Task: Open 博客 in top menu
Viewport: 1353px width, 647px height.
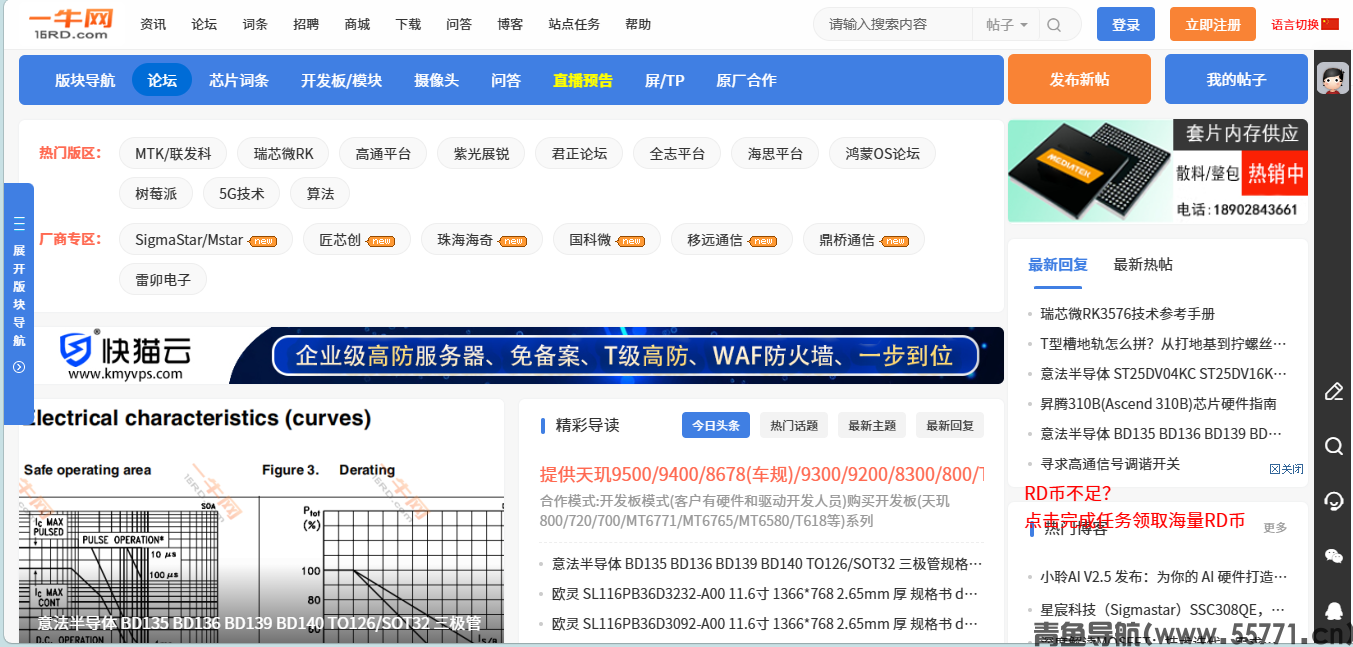Action: pos(510,24)
